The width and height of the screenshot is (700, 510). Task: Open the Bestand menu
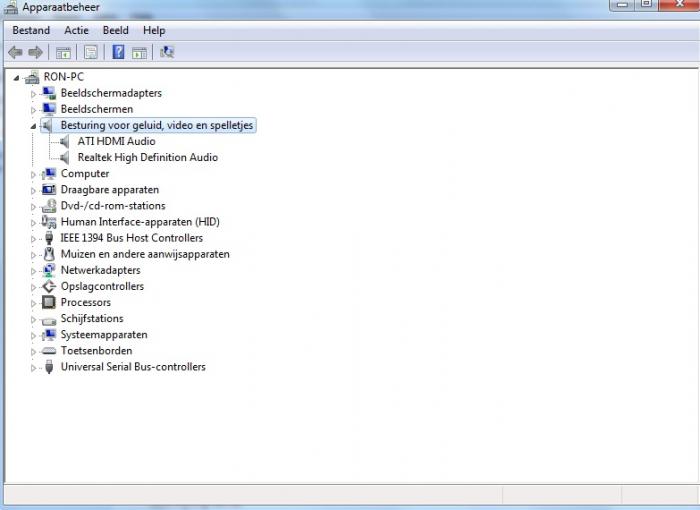(x=31, y=30)
